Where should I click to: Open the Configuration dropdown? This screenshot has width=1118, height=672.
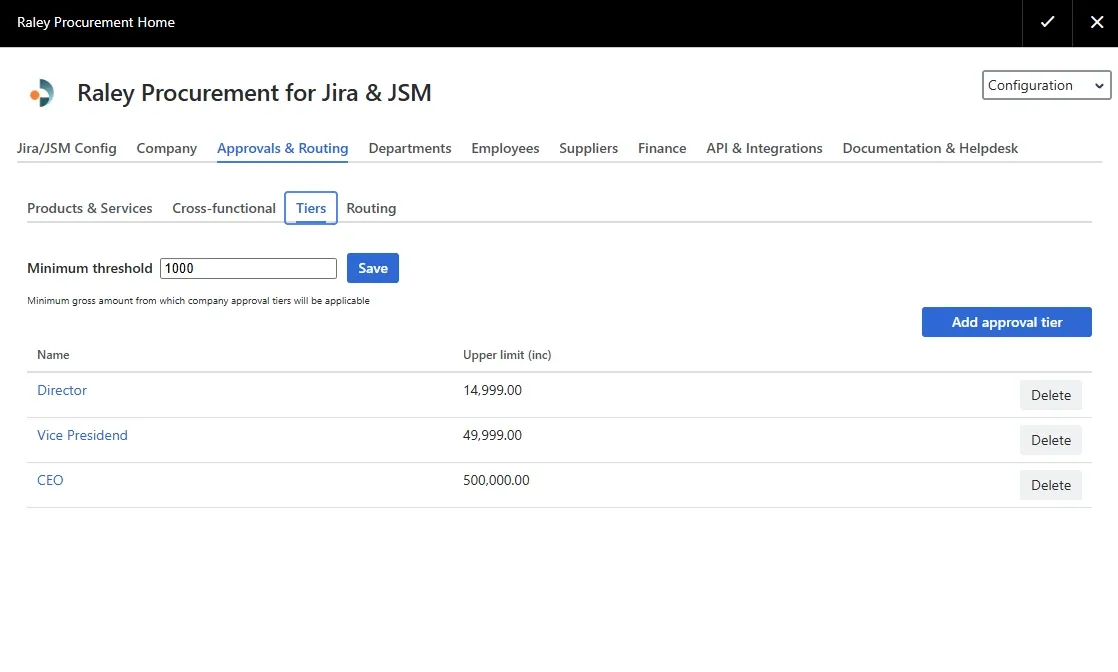(x=1046, y=85)
